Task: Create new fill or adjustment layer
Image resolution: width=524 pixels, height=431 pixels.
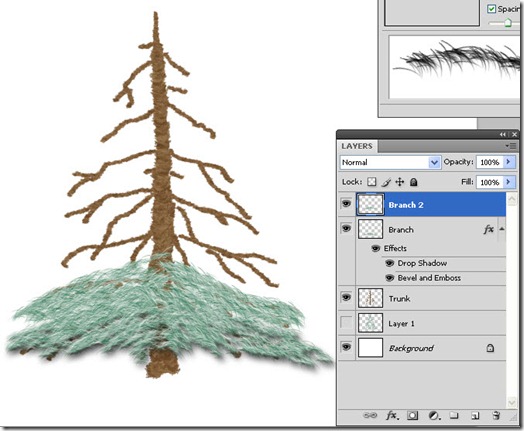Action: [434, 416]
